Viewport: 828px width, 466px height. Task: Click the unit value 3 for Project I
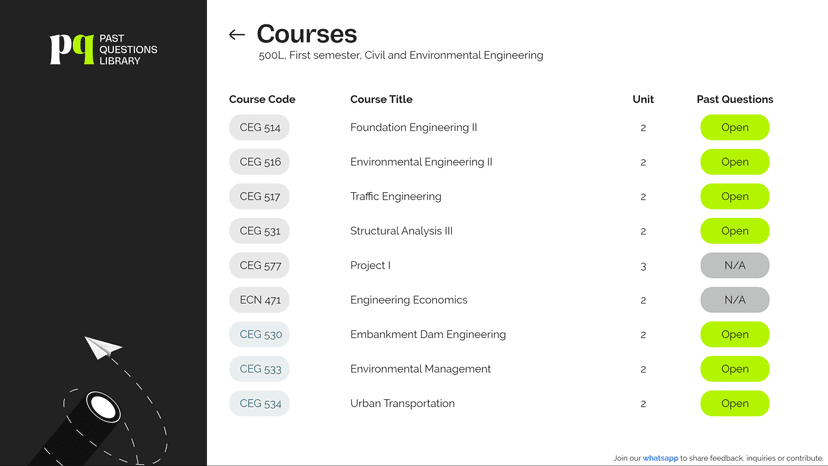643,266
